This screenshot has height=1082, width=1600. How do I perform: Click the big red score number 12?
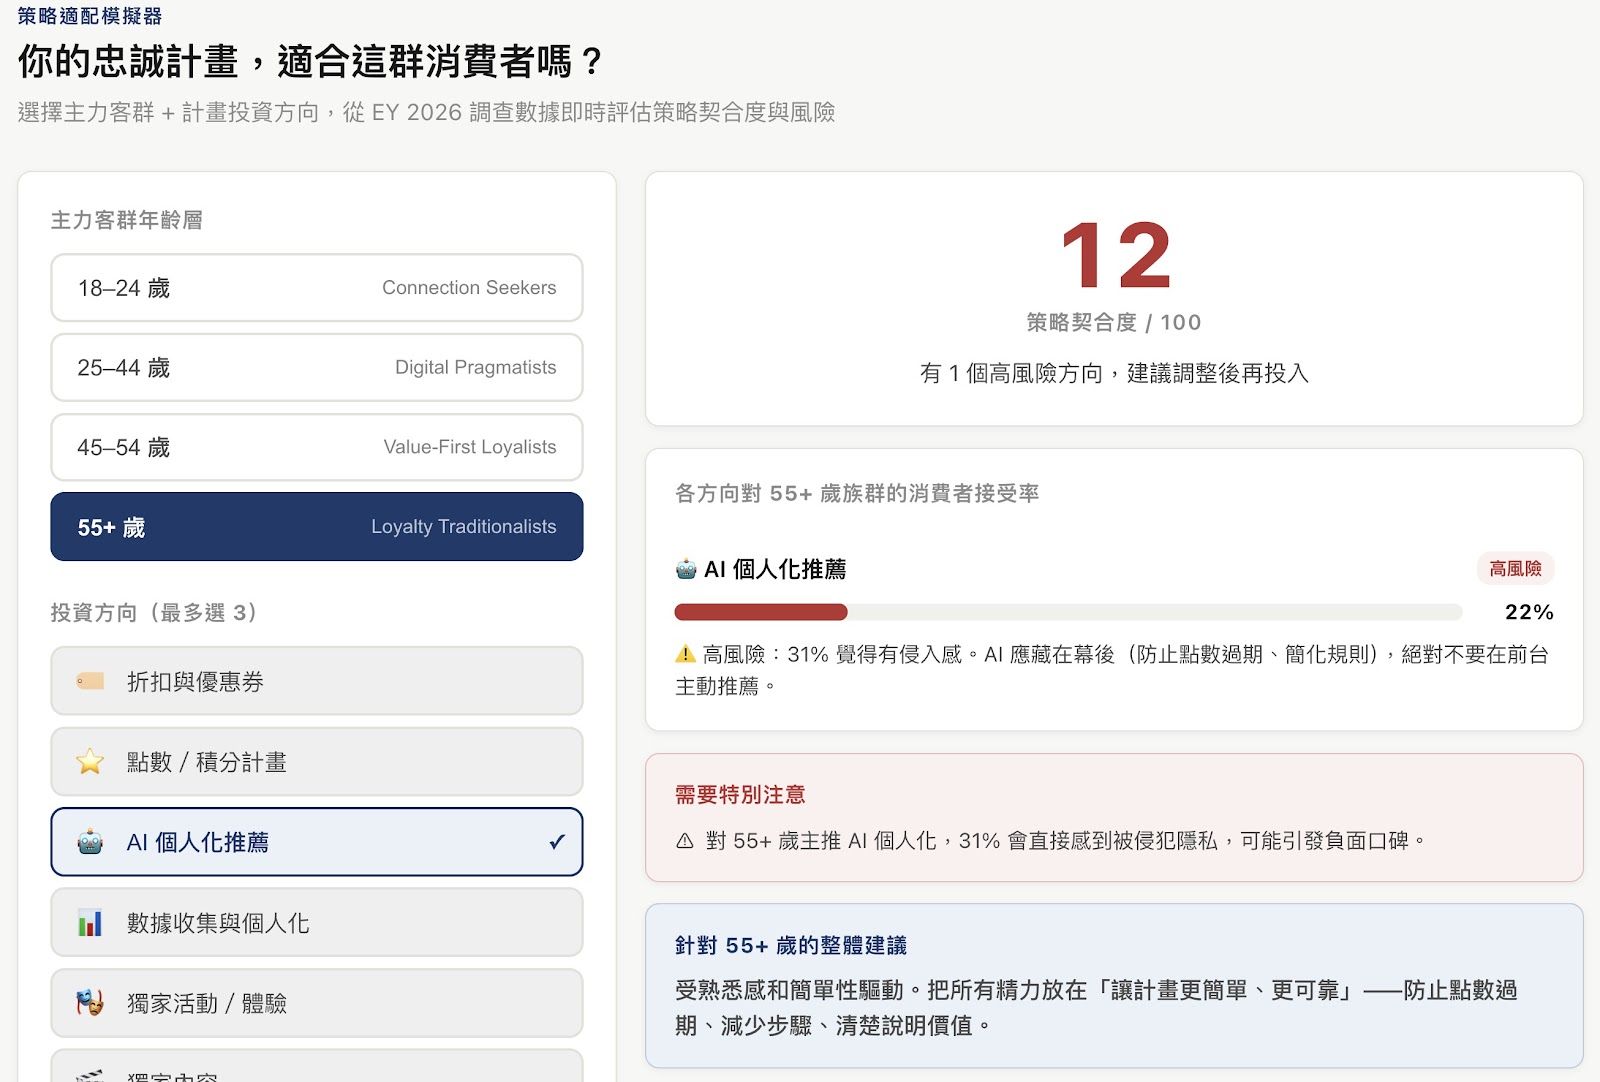[x=1115, y=255]
